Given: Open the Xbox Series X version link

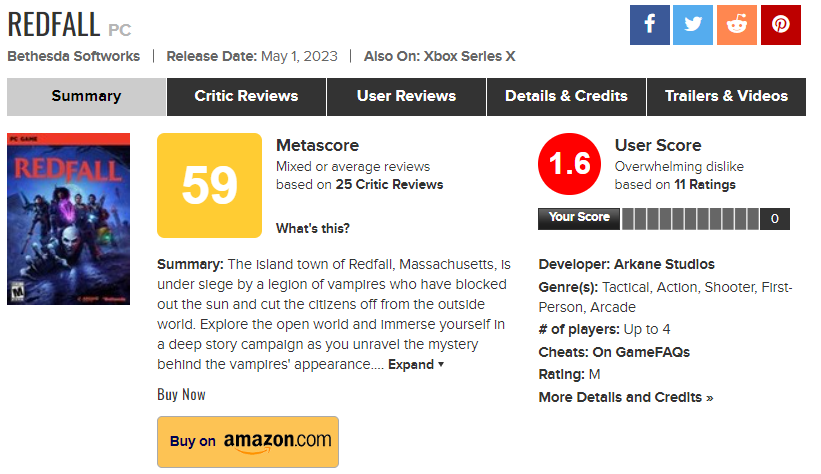Looking at the screenshot, I should point(469,56).
